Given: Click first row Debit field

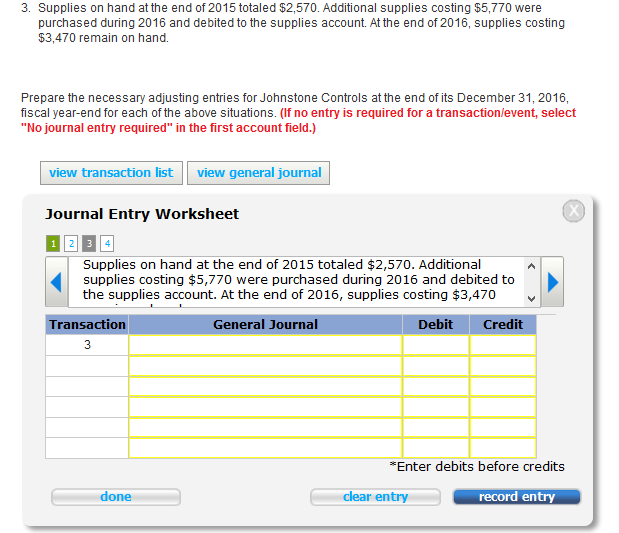Looking at the screenshot, I should click(x=436, y=345).
